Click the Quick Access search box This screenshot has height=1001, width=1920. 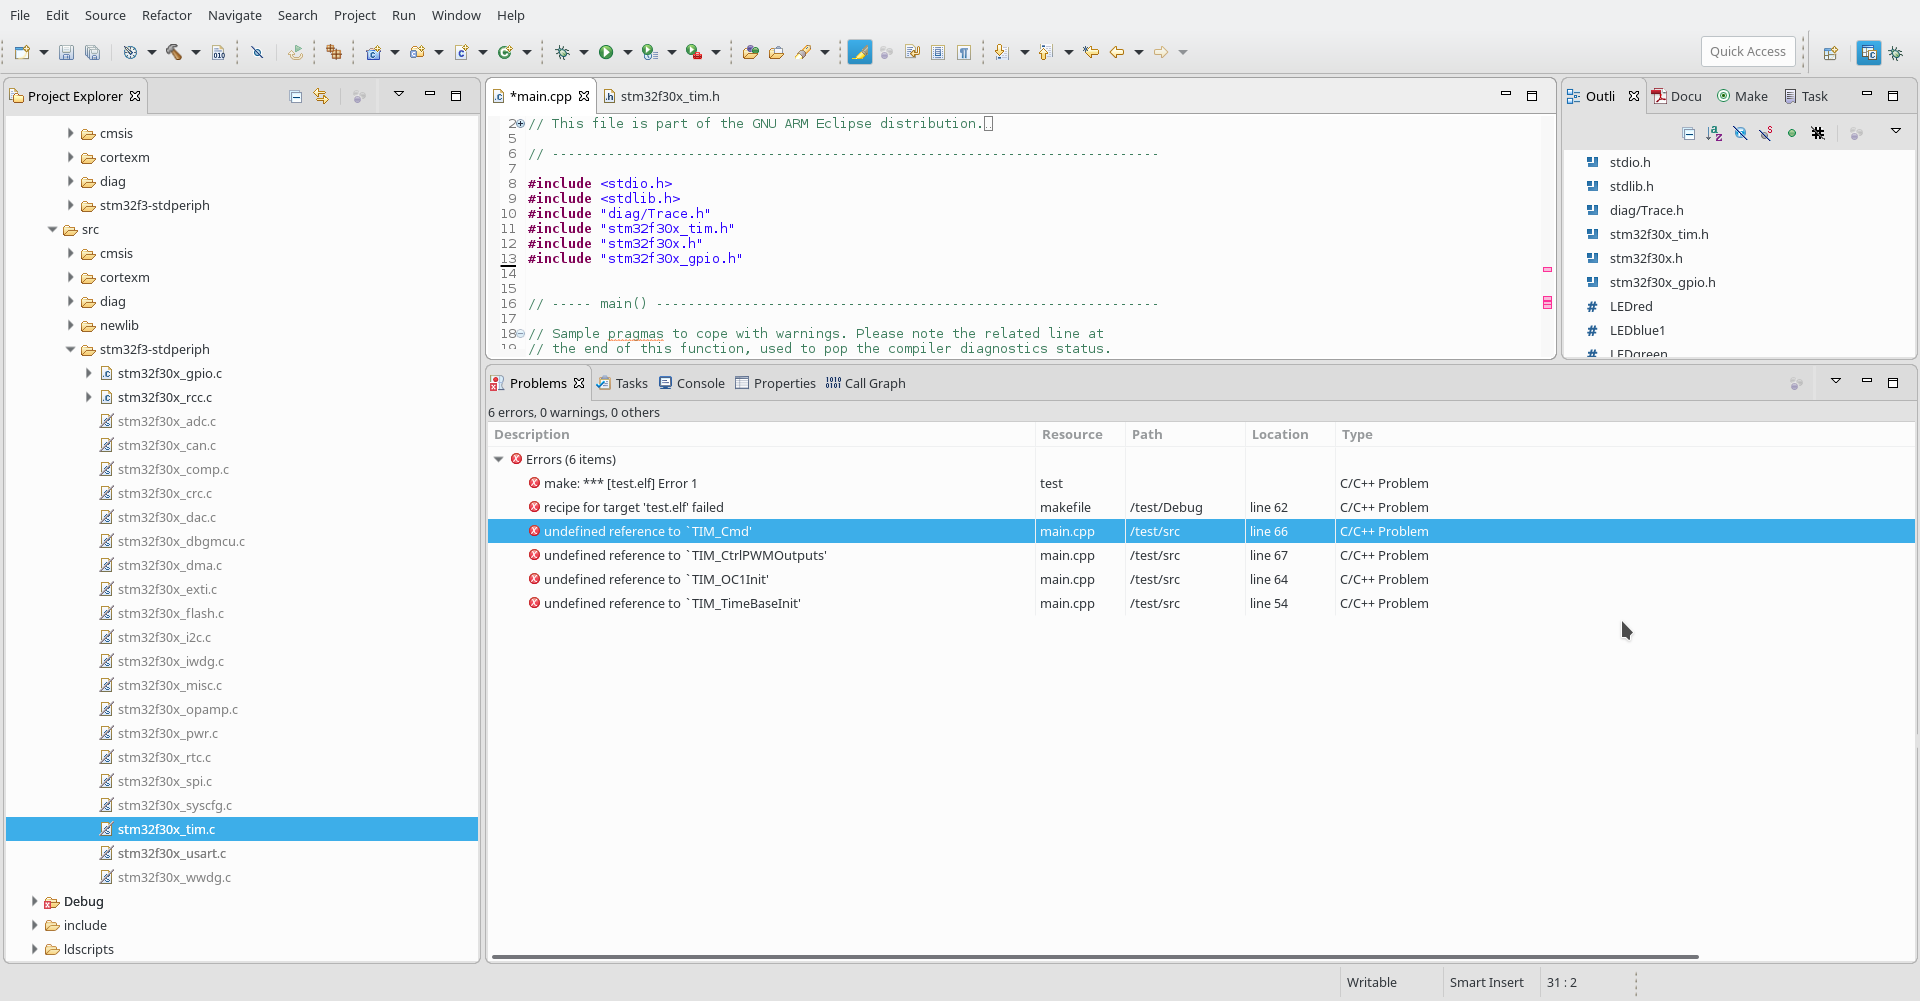click(1747, 52)
